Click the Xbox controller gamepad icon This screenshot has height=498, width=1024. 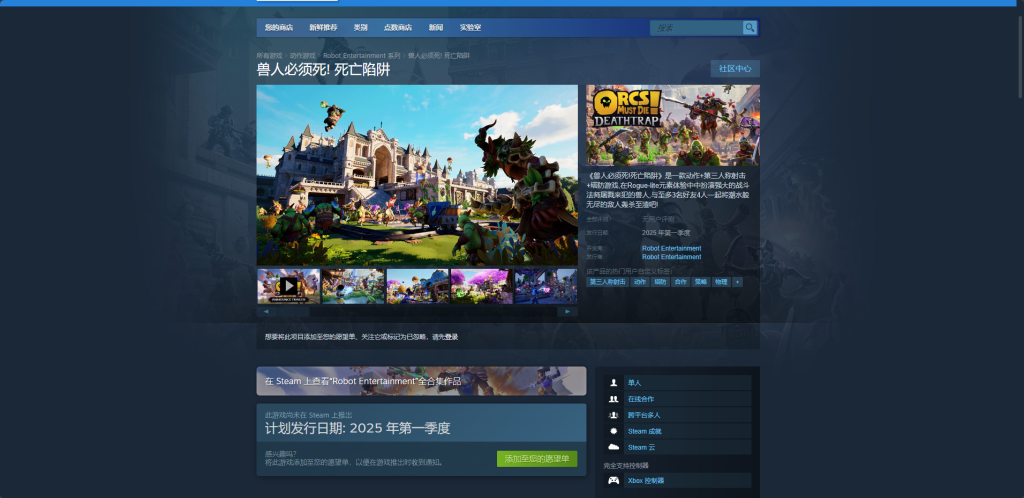(613, 480)
